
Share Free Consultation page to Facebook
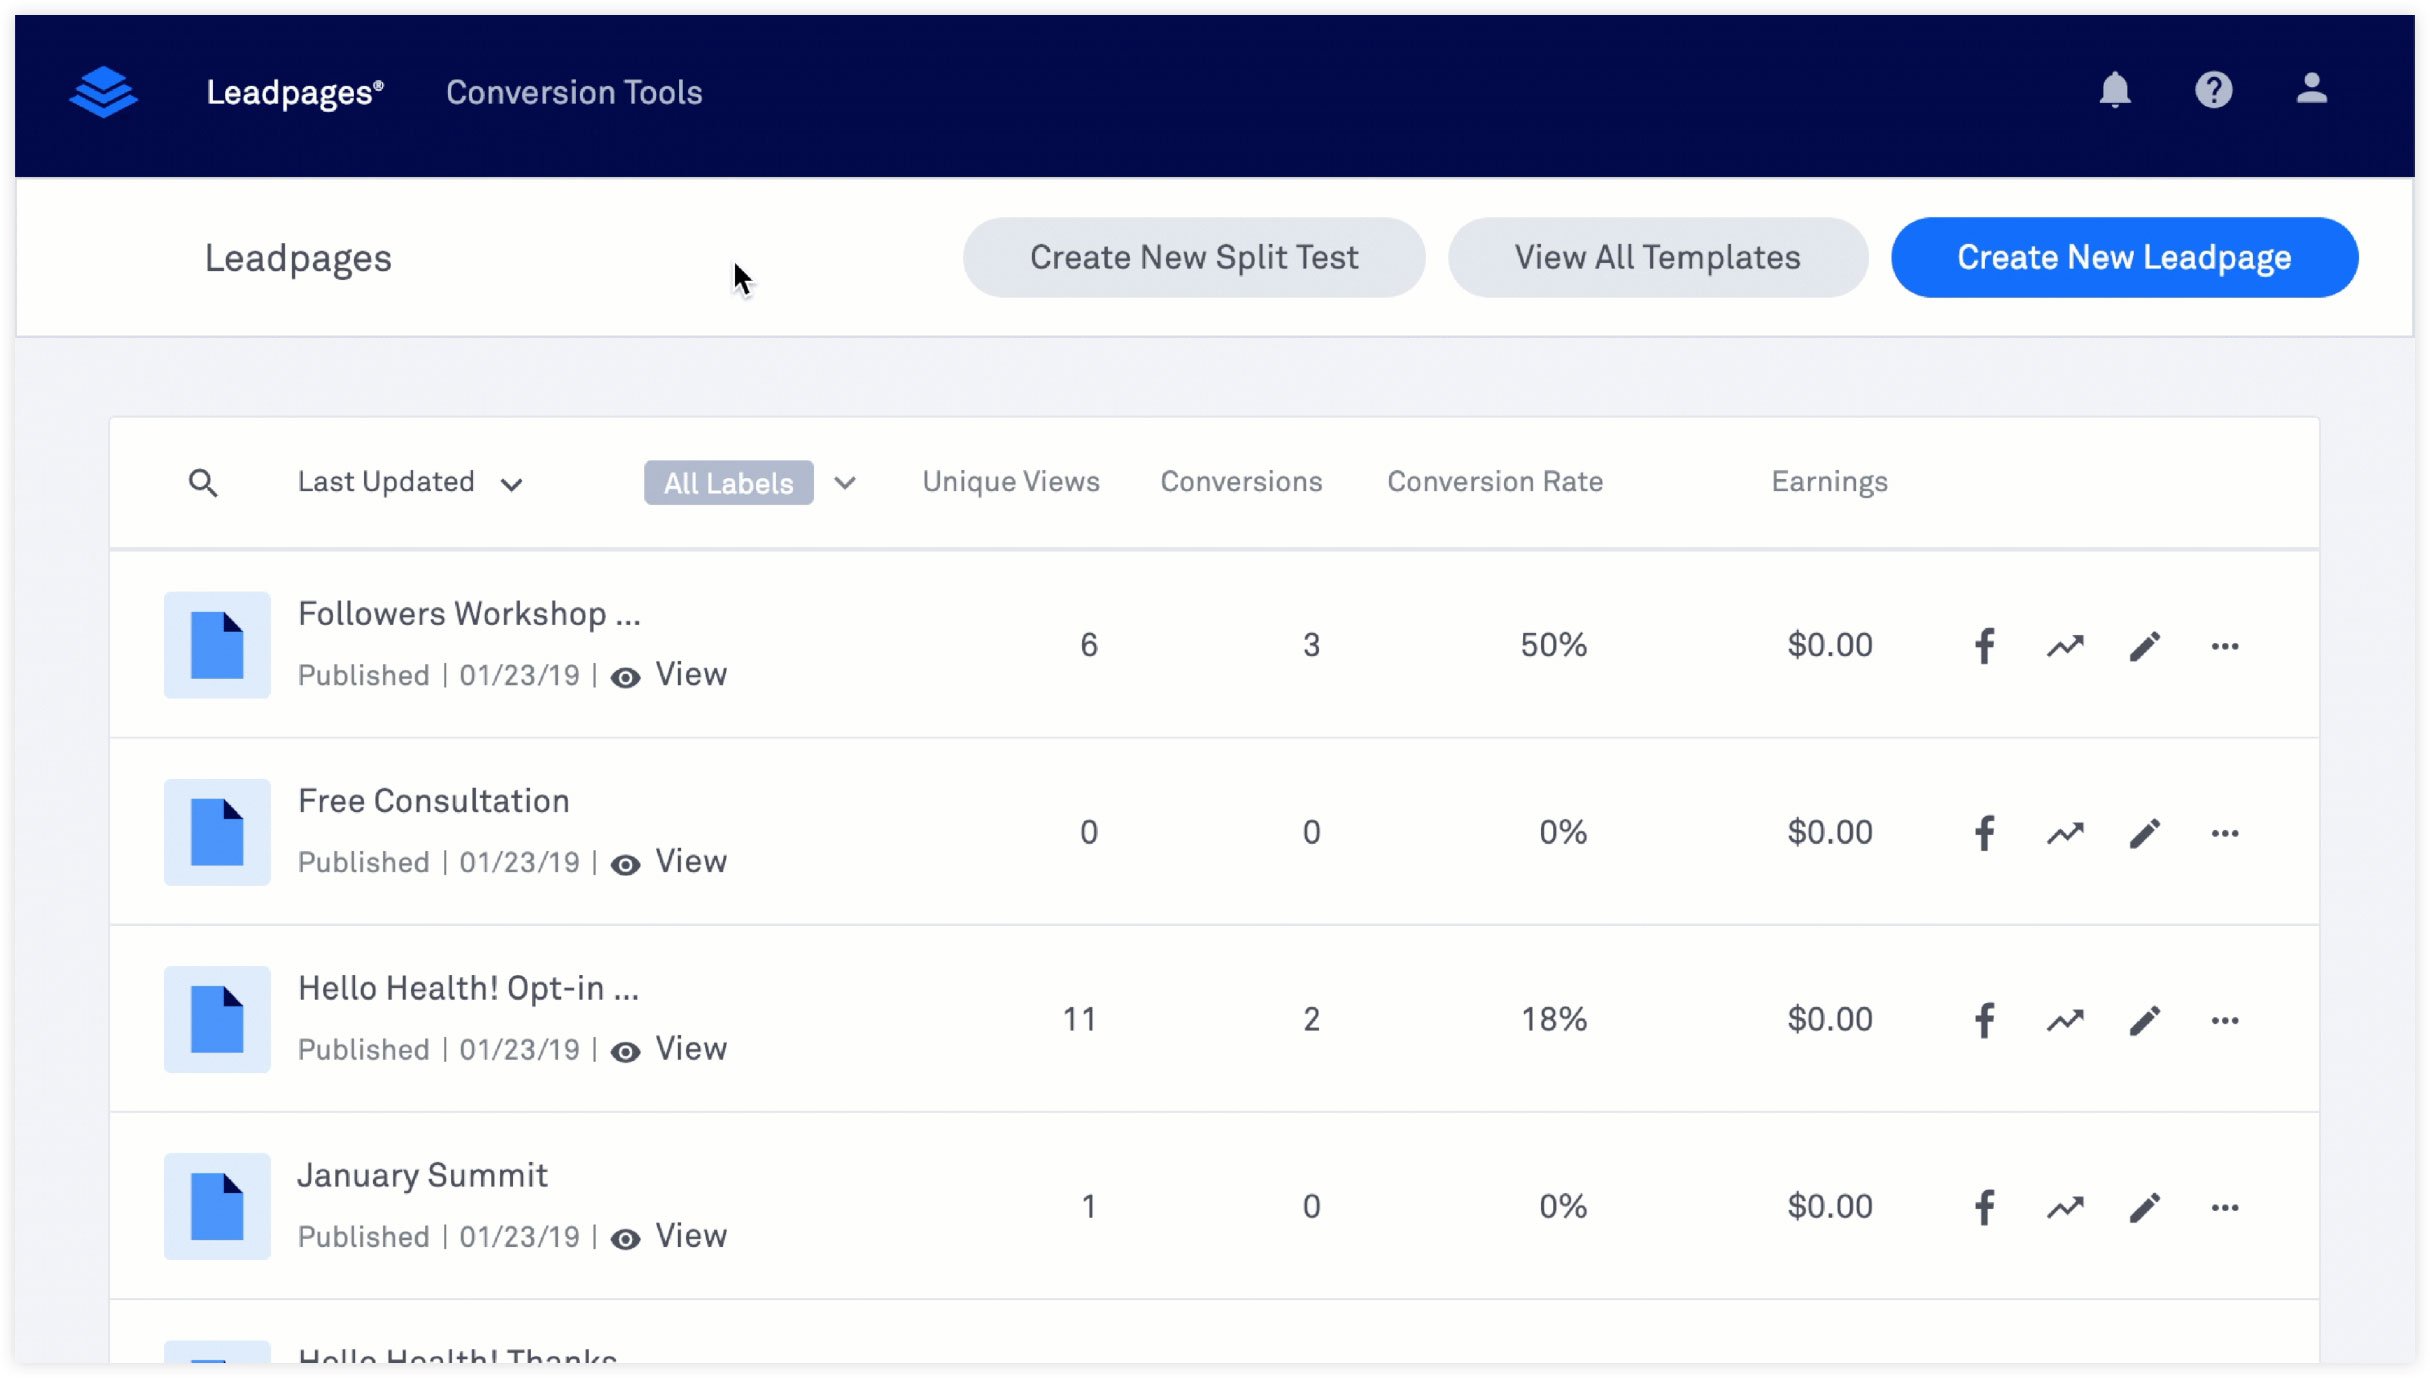(x=1985, y=833)
